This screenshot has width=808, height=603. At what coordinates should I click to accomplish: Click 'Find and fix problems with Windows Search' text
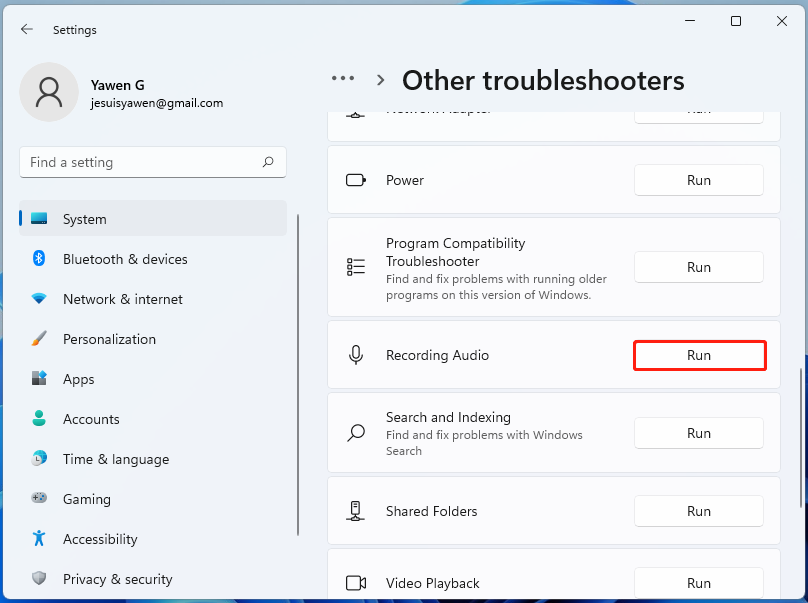(484, 443)
